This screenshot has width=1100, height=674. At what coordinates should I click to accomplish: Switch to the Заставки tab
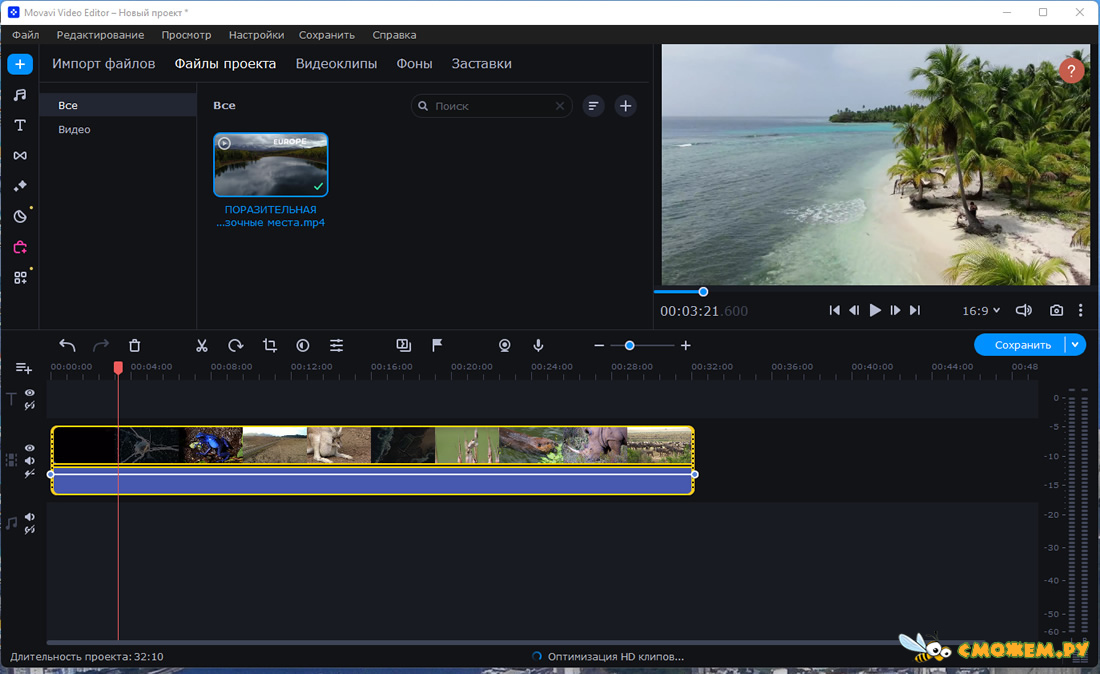tap(481, 64)
